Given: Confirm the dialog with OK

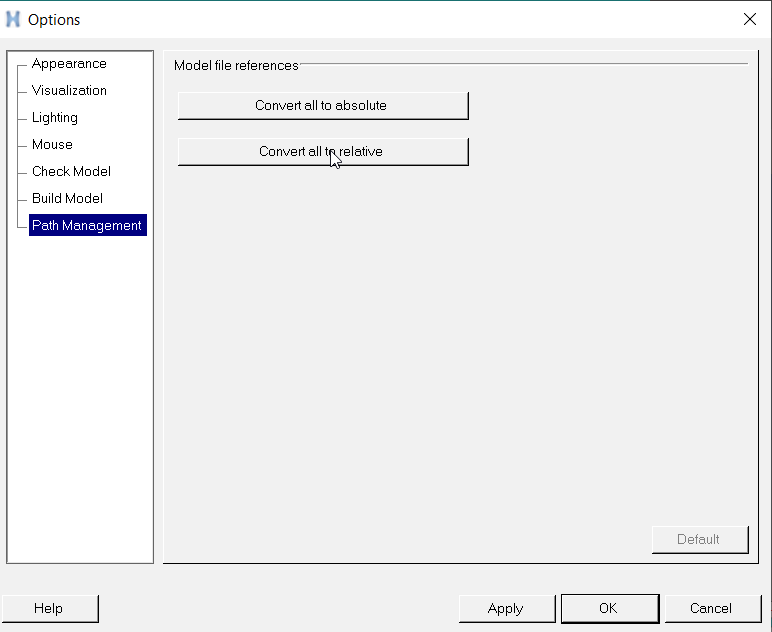Looking at the screenshot, I should [x=610, y=608].
